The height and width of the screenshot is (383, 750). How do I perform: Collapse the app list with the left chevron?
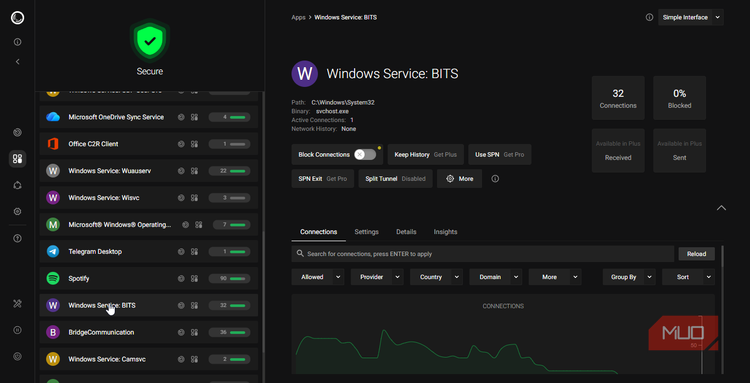point(18,62)
